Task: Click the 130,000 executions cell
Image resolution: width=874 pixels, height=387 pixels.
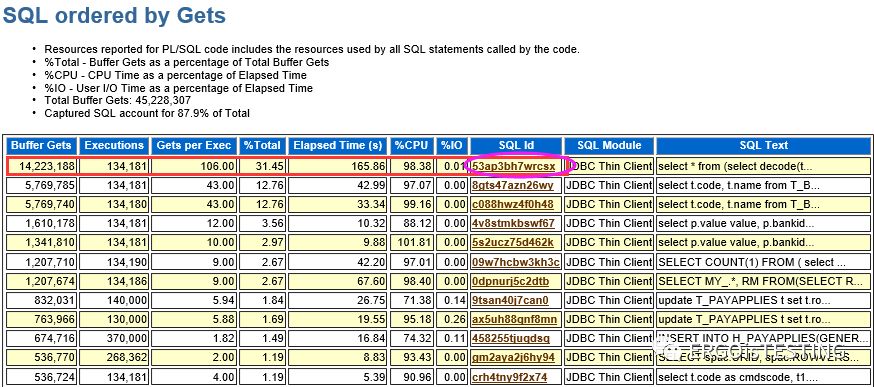Action: pyautogui.click(x=114, y=320)
